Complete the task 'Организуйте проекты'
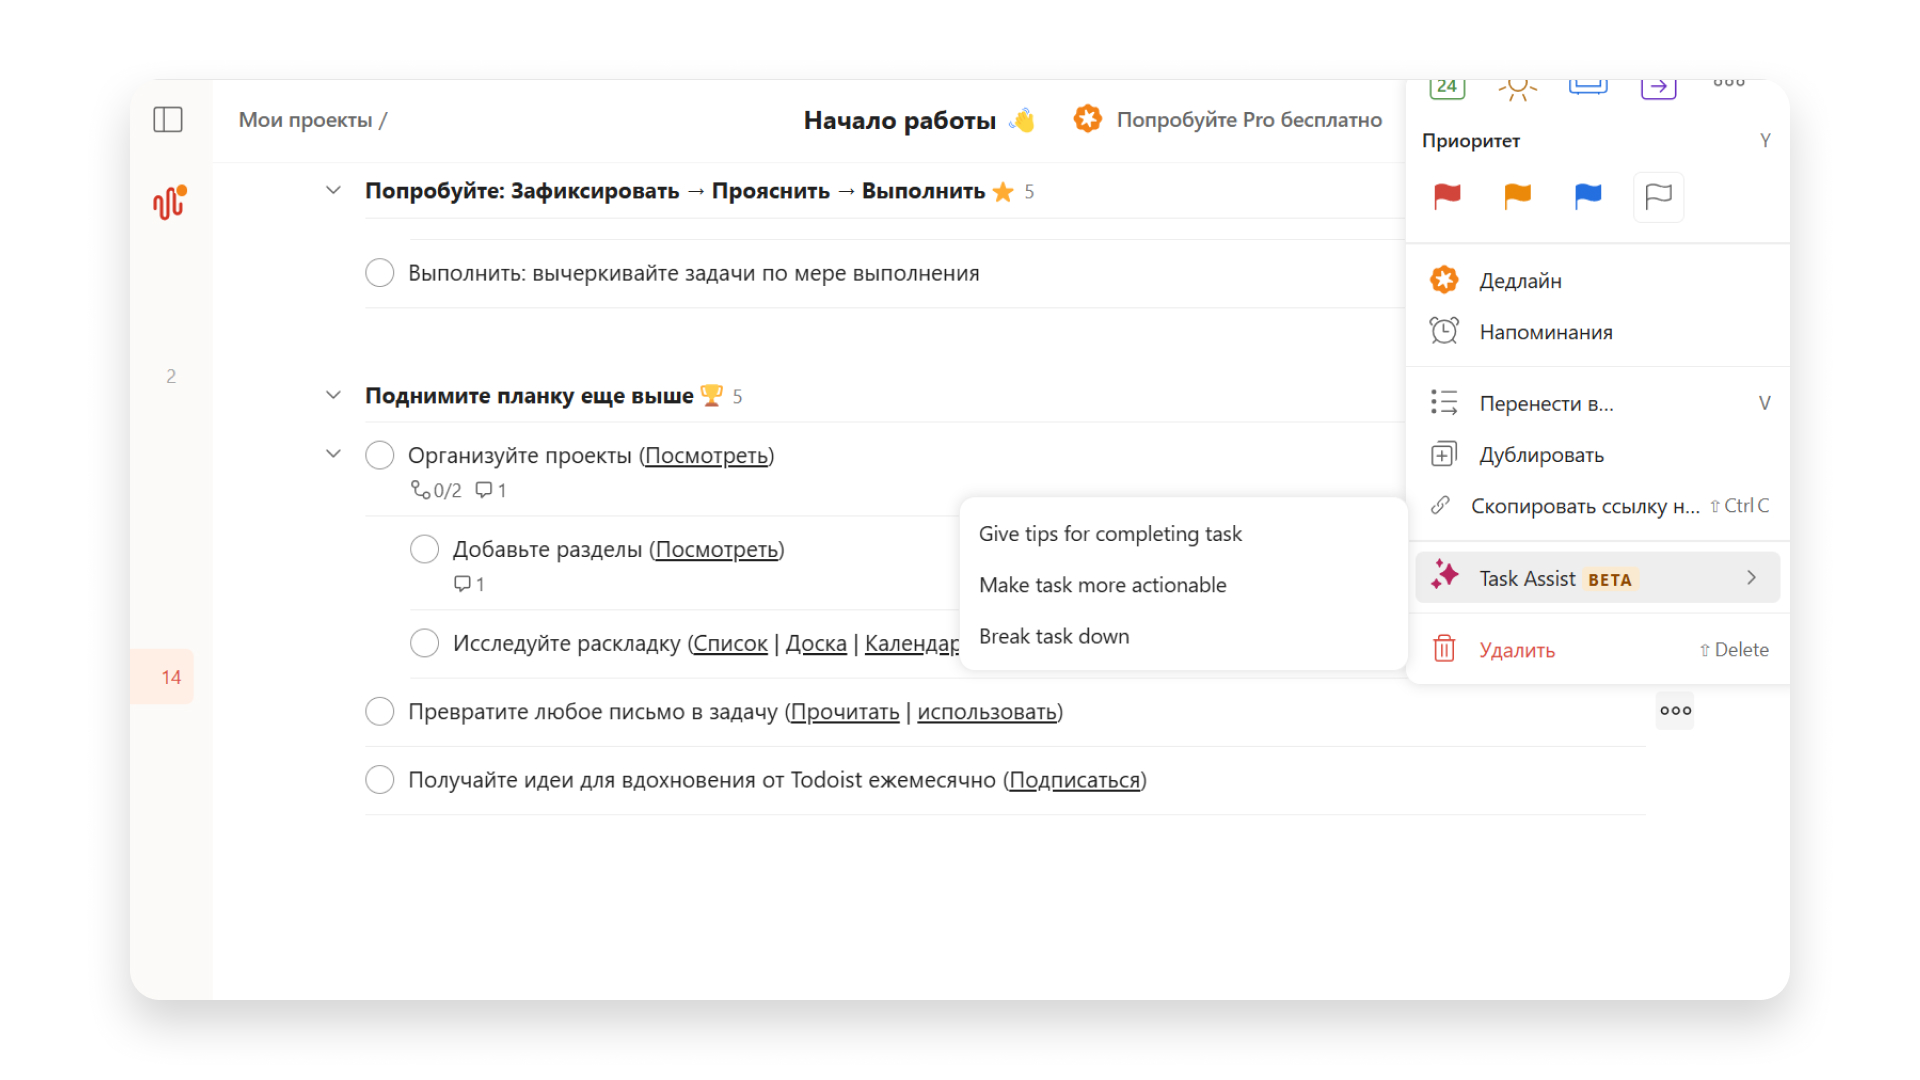Image resolution: width=1920 pixels, height=1080 pixels. 379,454
